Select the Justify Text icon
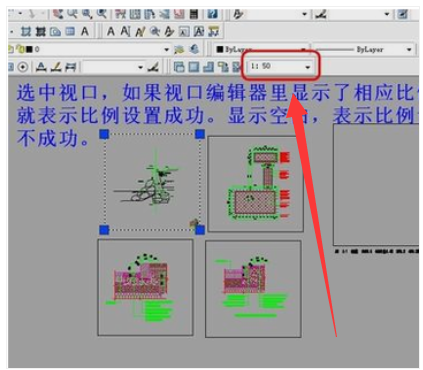The image size is (423, 370). coord(199,32)
